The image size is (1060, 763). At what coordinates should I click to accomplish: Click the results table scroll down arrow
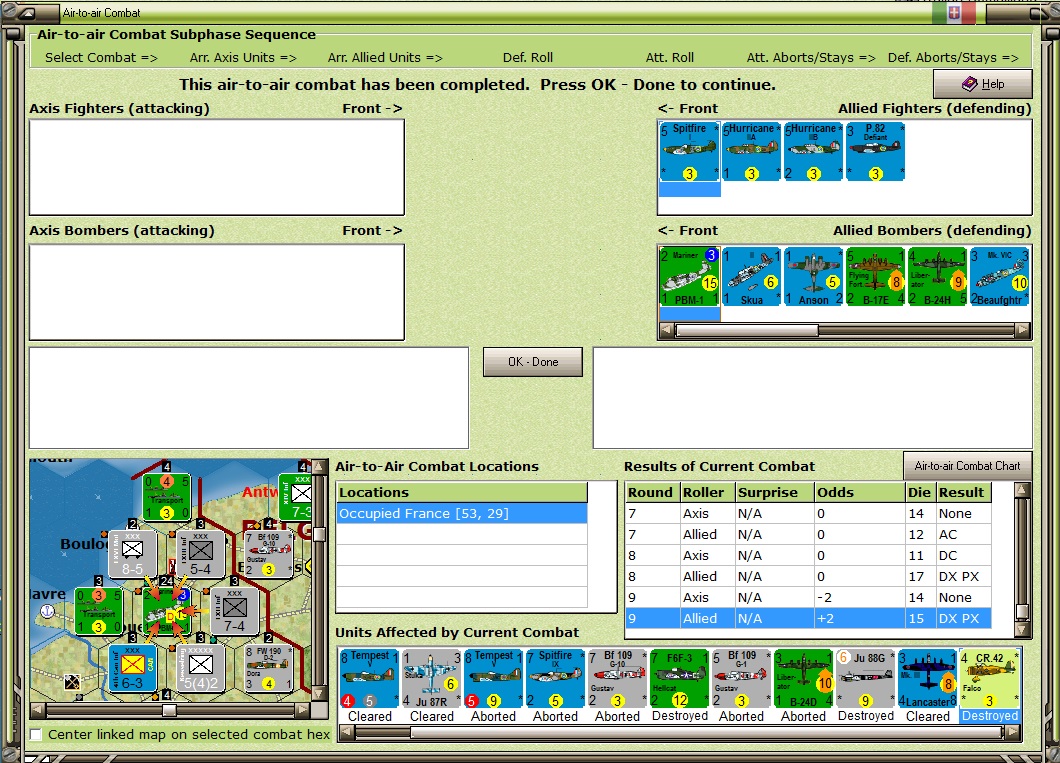pos(1022,630)
